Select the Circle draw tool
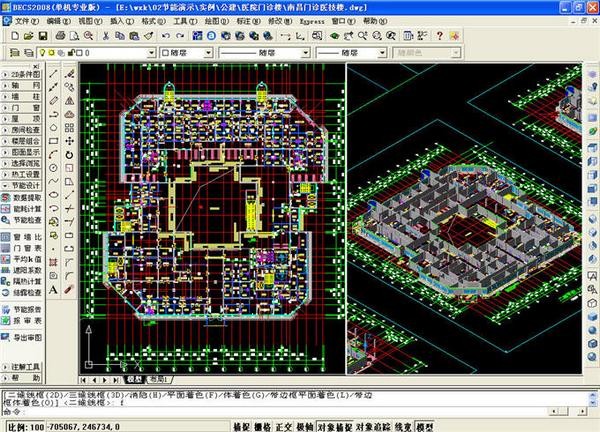 [x=54, y=168]
